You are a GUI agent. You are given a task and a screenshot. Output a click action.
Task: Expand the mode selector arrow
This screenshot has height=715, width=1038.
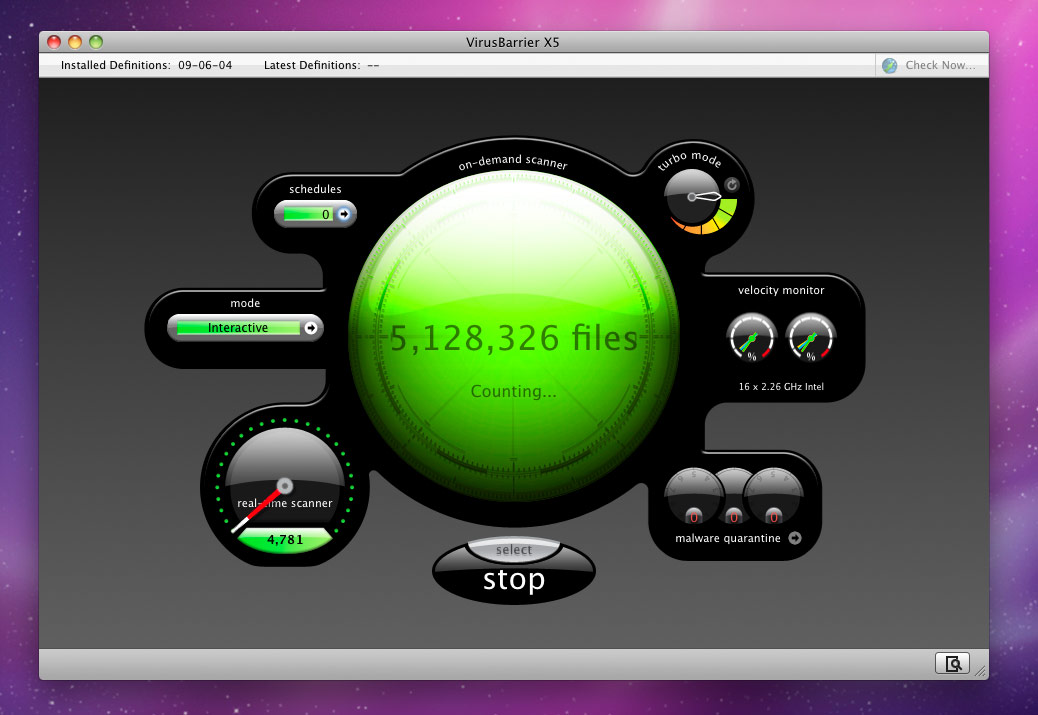pyautogui.click(x=311, y=328)
